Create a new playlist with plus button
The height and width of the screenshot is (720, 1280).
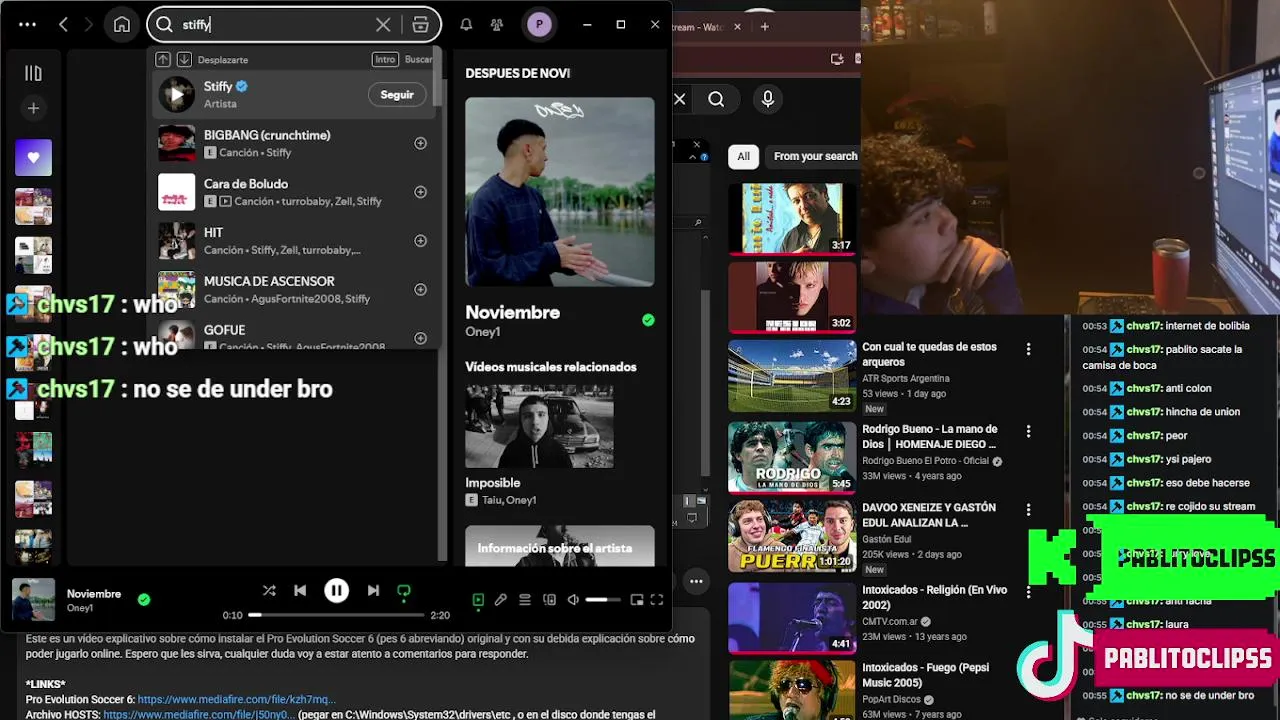pos(33,108)
